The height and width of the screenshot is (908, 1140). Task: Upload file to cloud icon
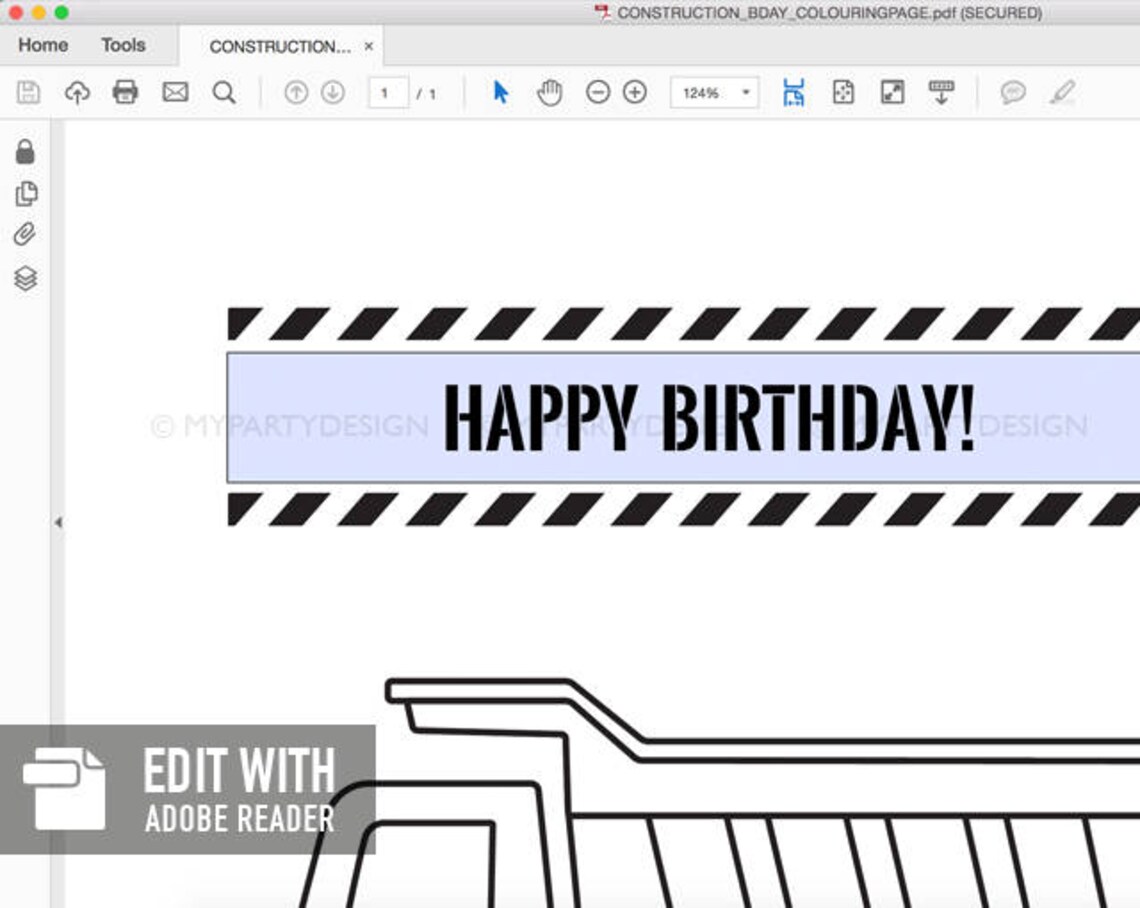(x=77, y=92)
